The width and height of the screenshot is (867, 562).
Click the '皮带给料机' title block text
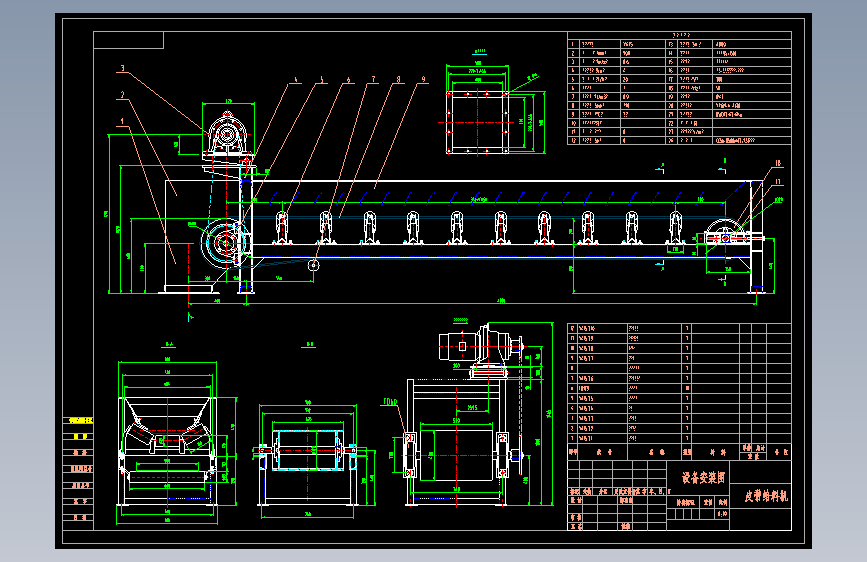click(x=766, y=496)
